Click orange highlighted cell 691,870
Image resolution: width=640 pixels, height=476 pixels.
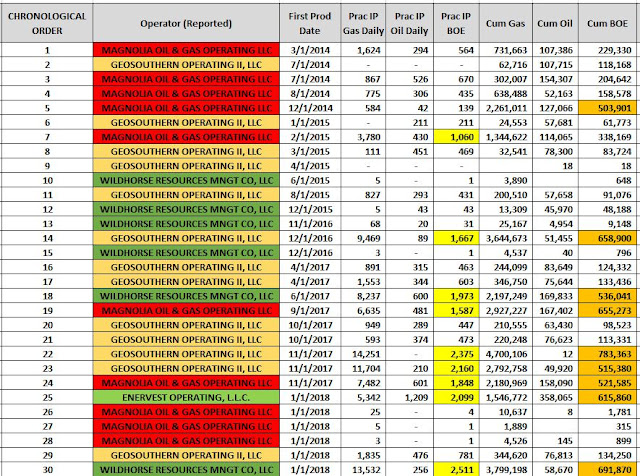[x=608, y=470]
